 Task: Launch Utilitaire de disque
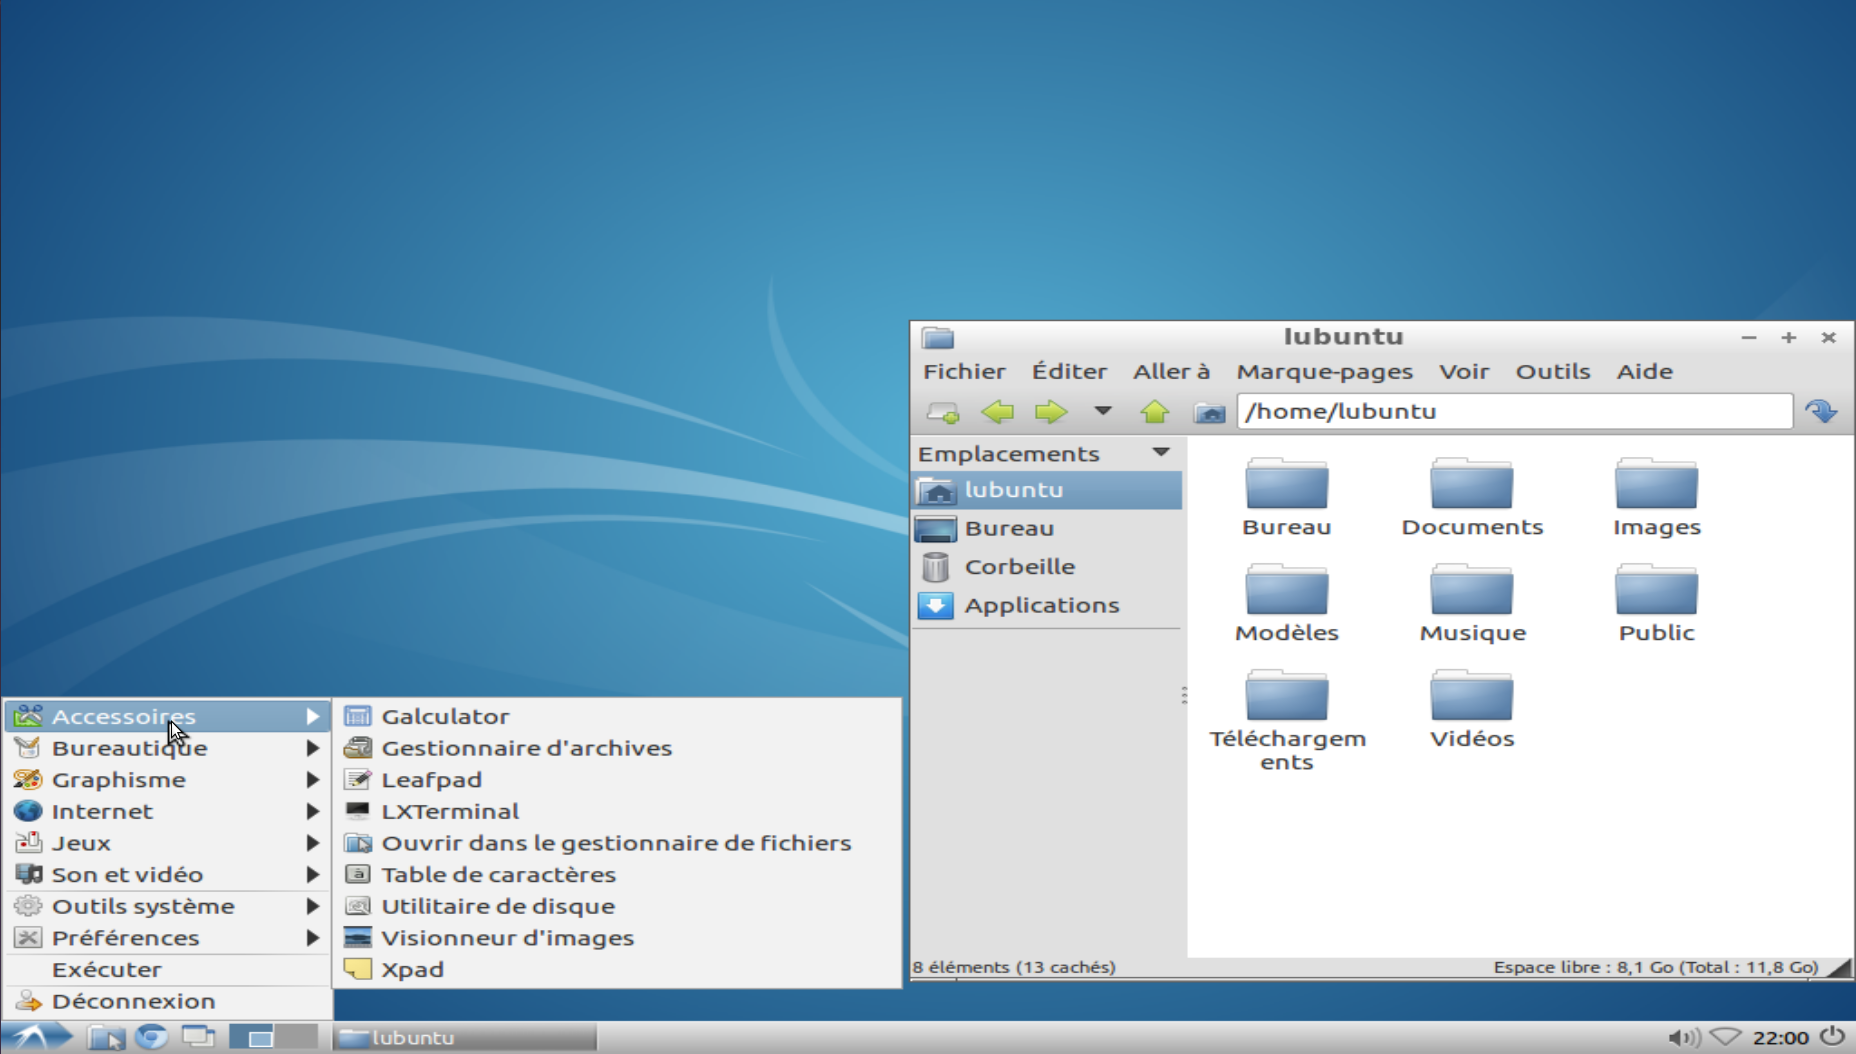point(617,906)
